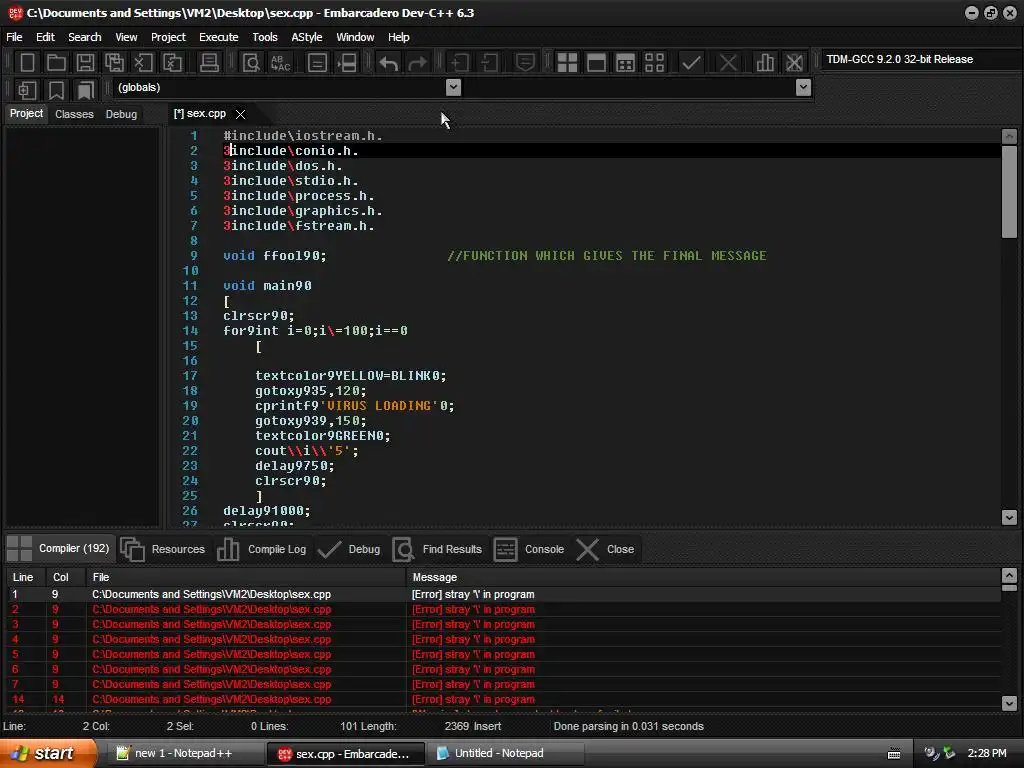1024x768 pixels.
Task: Open the Window menu
Action: [x=355, y=37]
